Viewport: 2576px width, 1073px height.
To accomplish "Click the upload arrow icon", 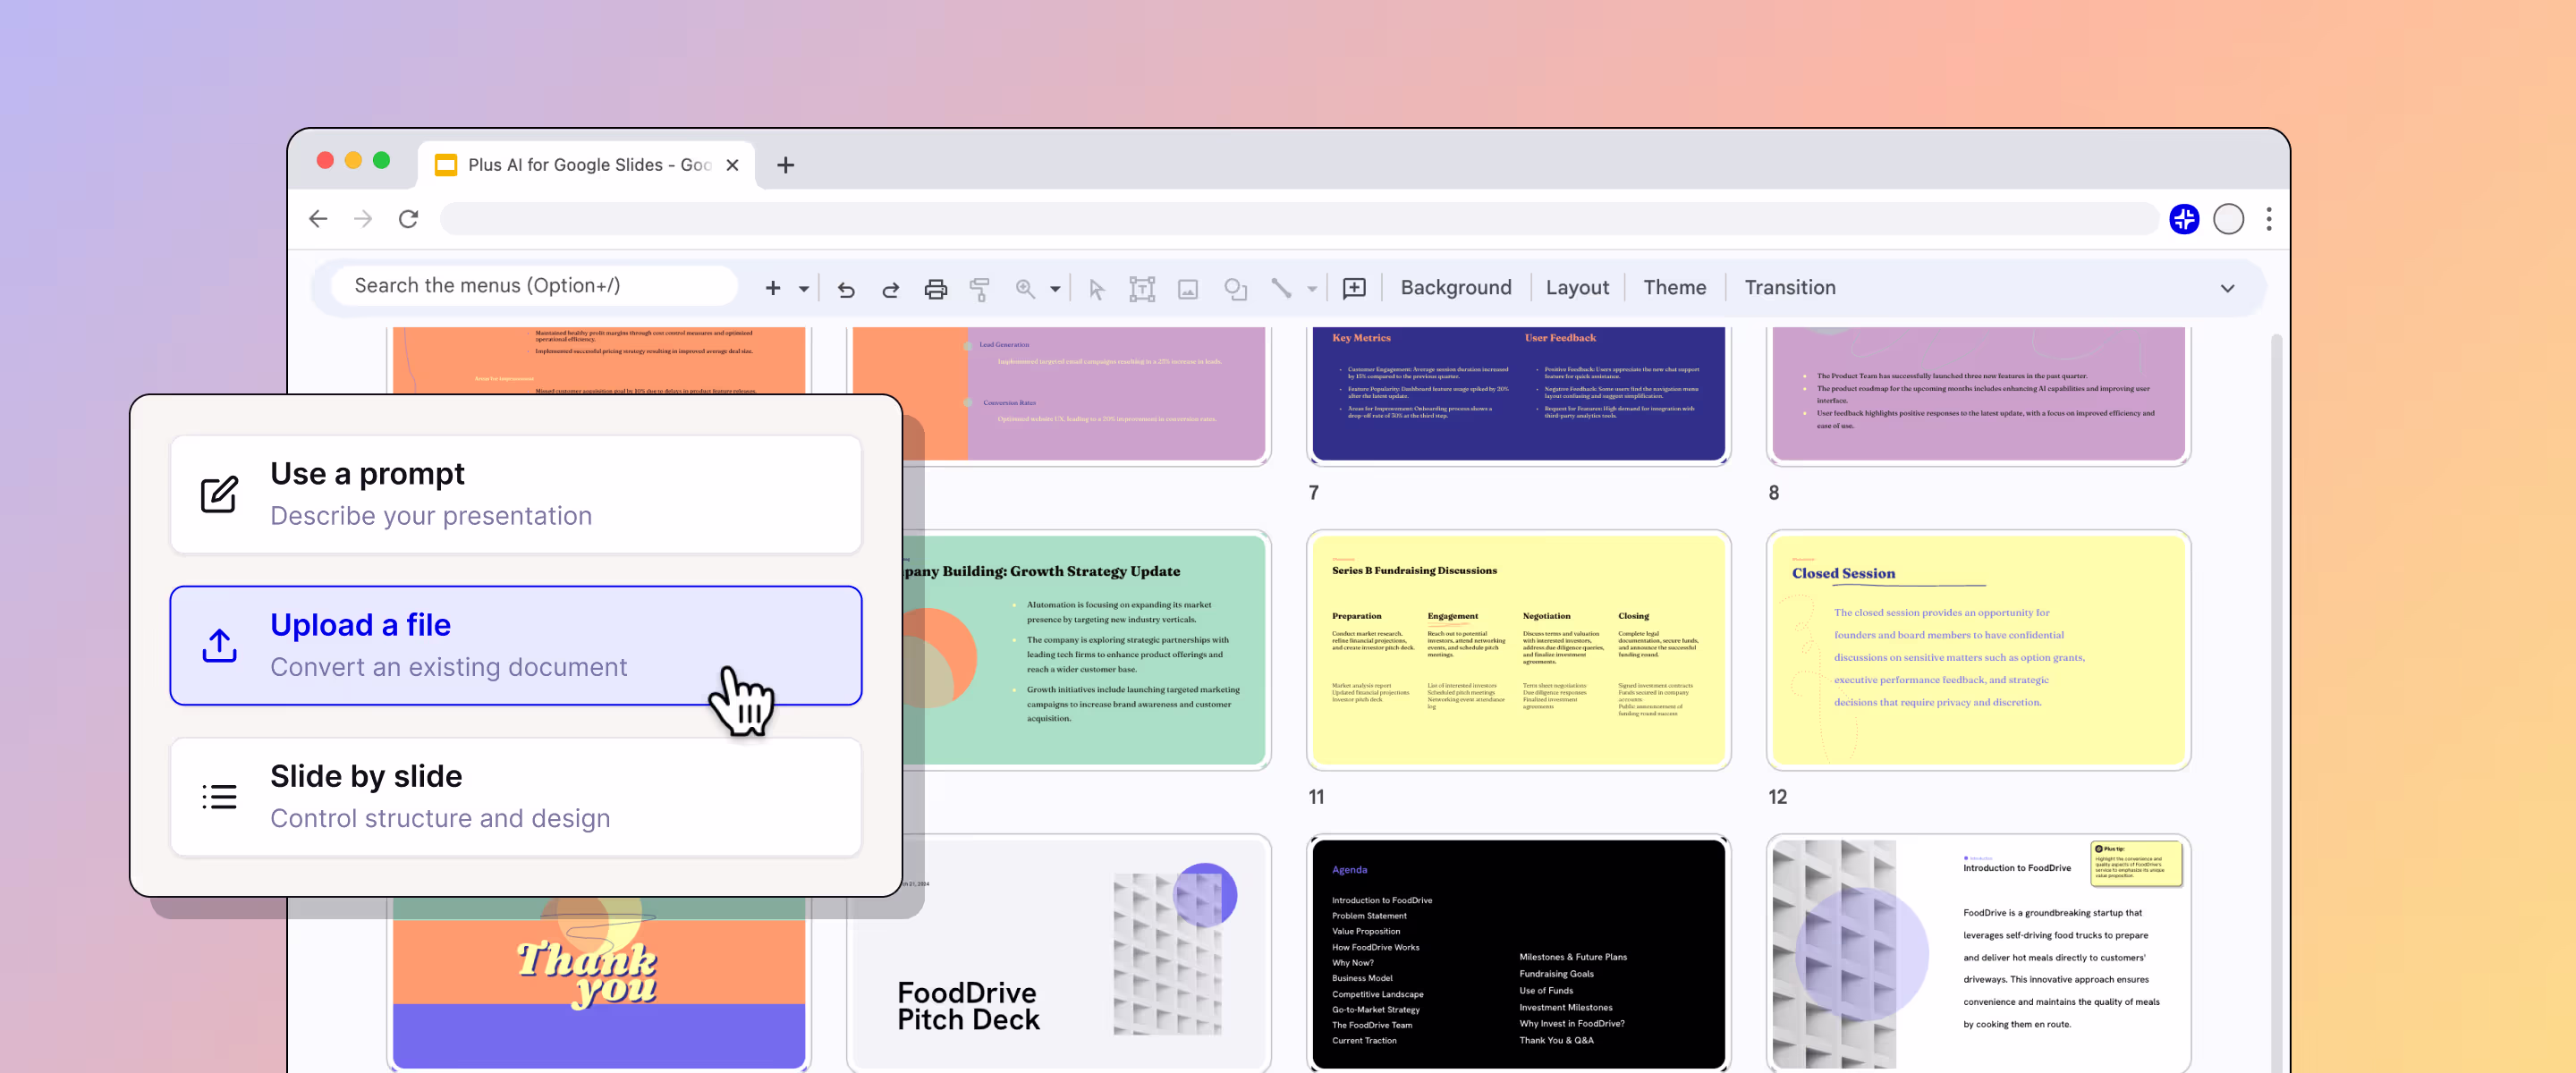I will (219, 645).
